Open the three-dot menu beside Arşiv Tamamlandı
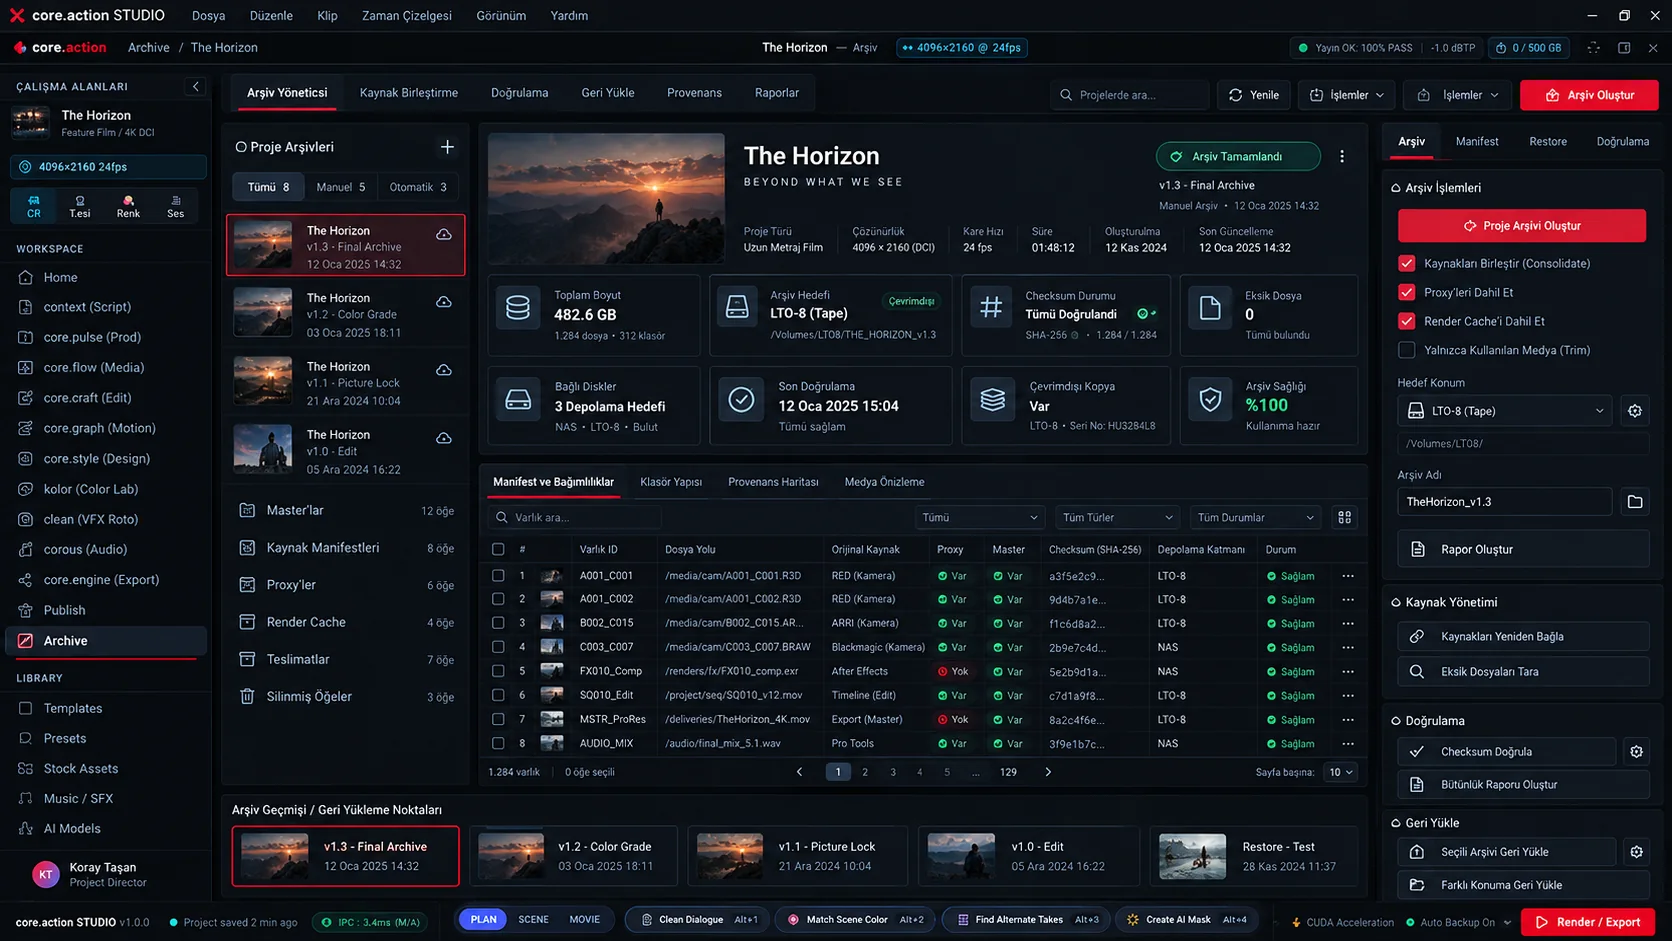Screen dimensions: 1672x941 [1342, 157]
